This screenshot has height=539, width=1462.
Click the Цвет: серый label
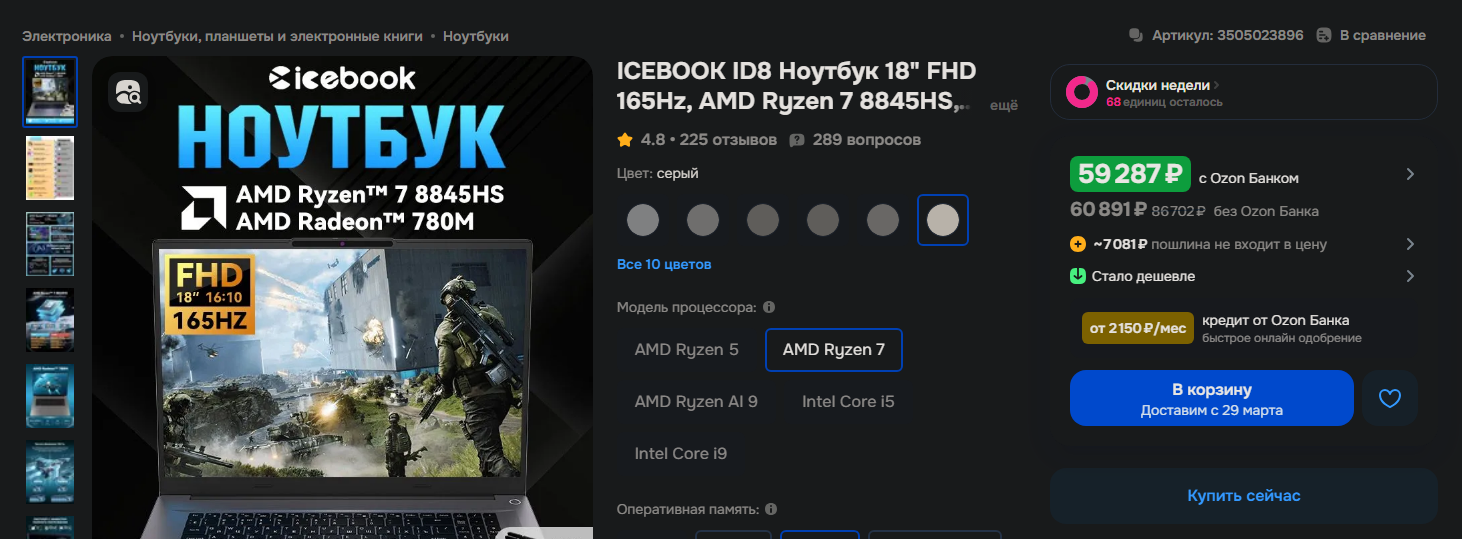point(658,173)
